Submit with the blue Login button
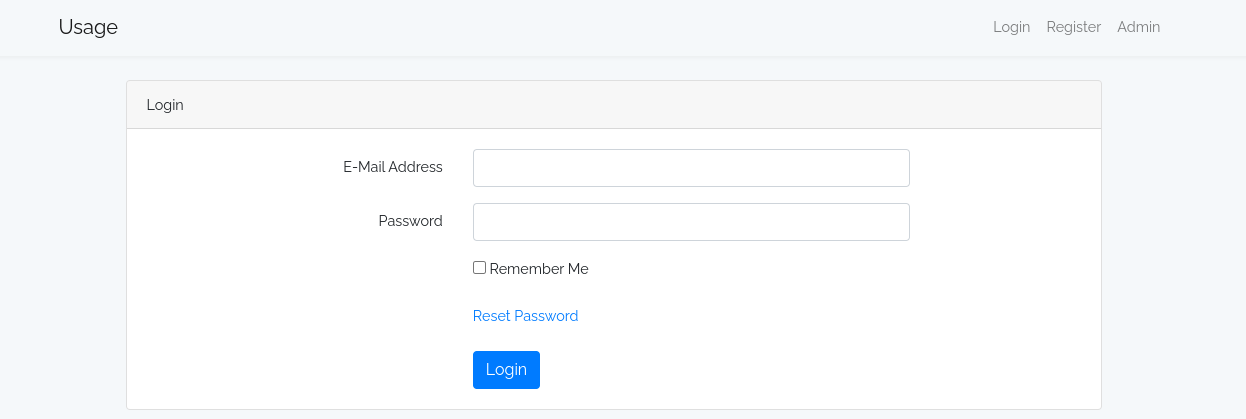Screen dimensions: 1246x419 pos(506,370)
